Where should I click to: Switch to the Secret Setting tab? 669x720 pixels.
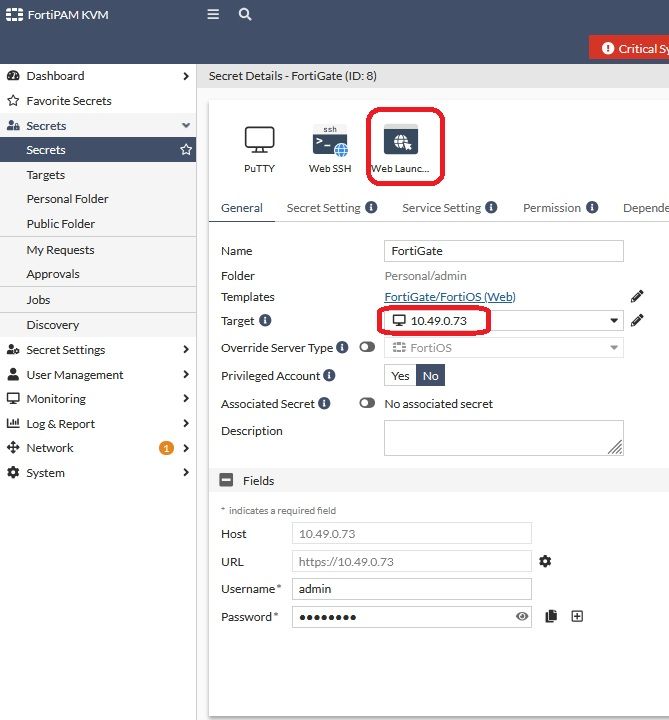pos(324,208)
